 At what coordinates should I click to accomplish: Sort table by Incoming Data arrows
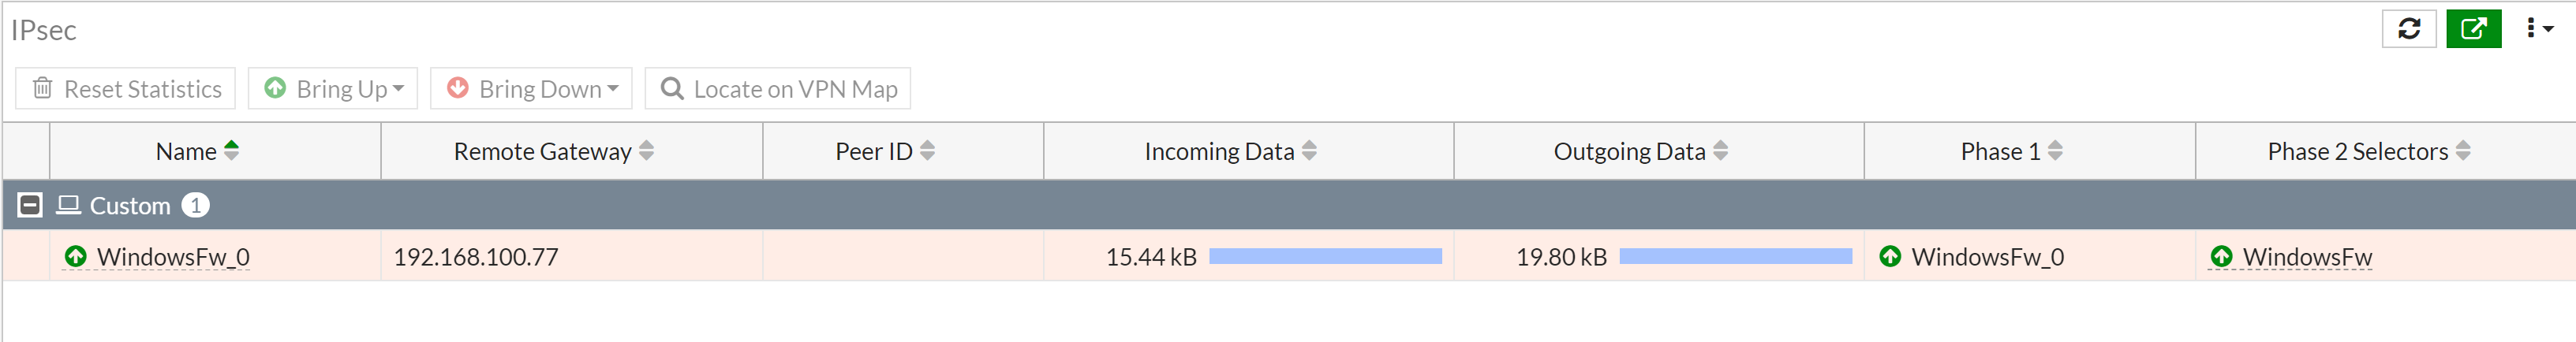[x=1310, y=151]
